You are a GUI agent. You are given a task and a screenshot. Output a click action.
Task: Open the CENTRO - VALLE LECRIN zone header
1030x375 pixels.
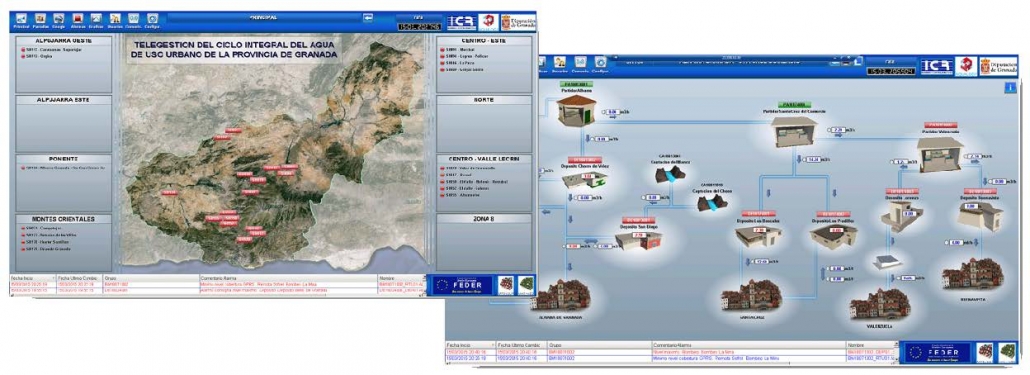click(484, 159)
